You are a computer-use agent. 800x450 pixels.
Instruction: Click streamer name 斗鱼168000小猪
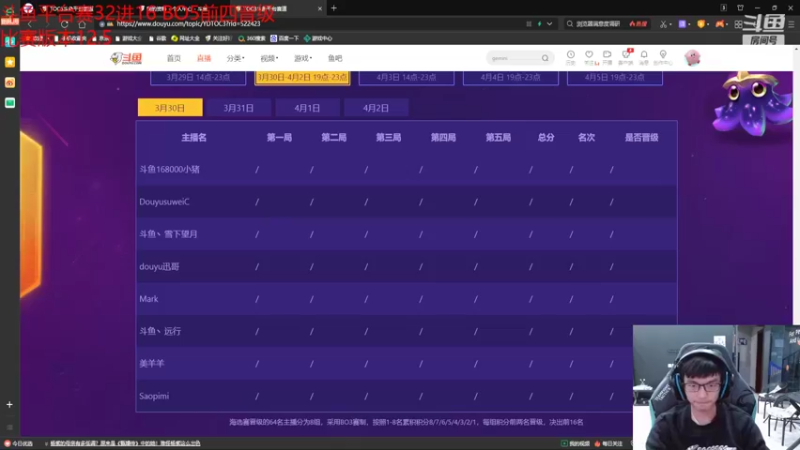tap(169, 169)
